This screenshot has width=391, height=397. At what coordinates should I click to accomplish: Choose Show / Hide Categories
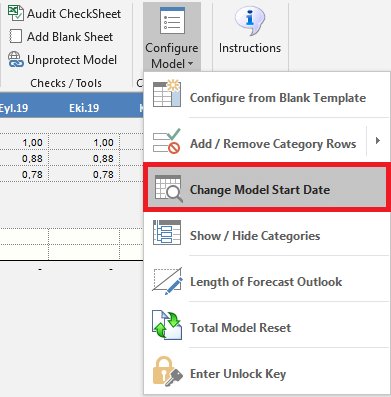click(267, 236)
